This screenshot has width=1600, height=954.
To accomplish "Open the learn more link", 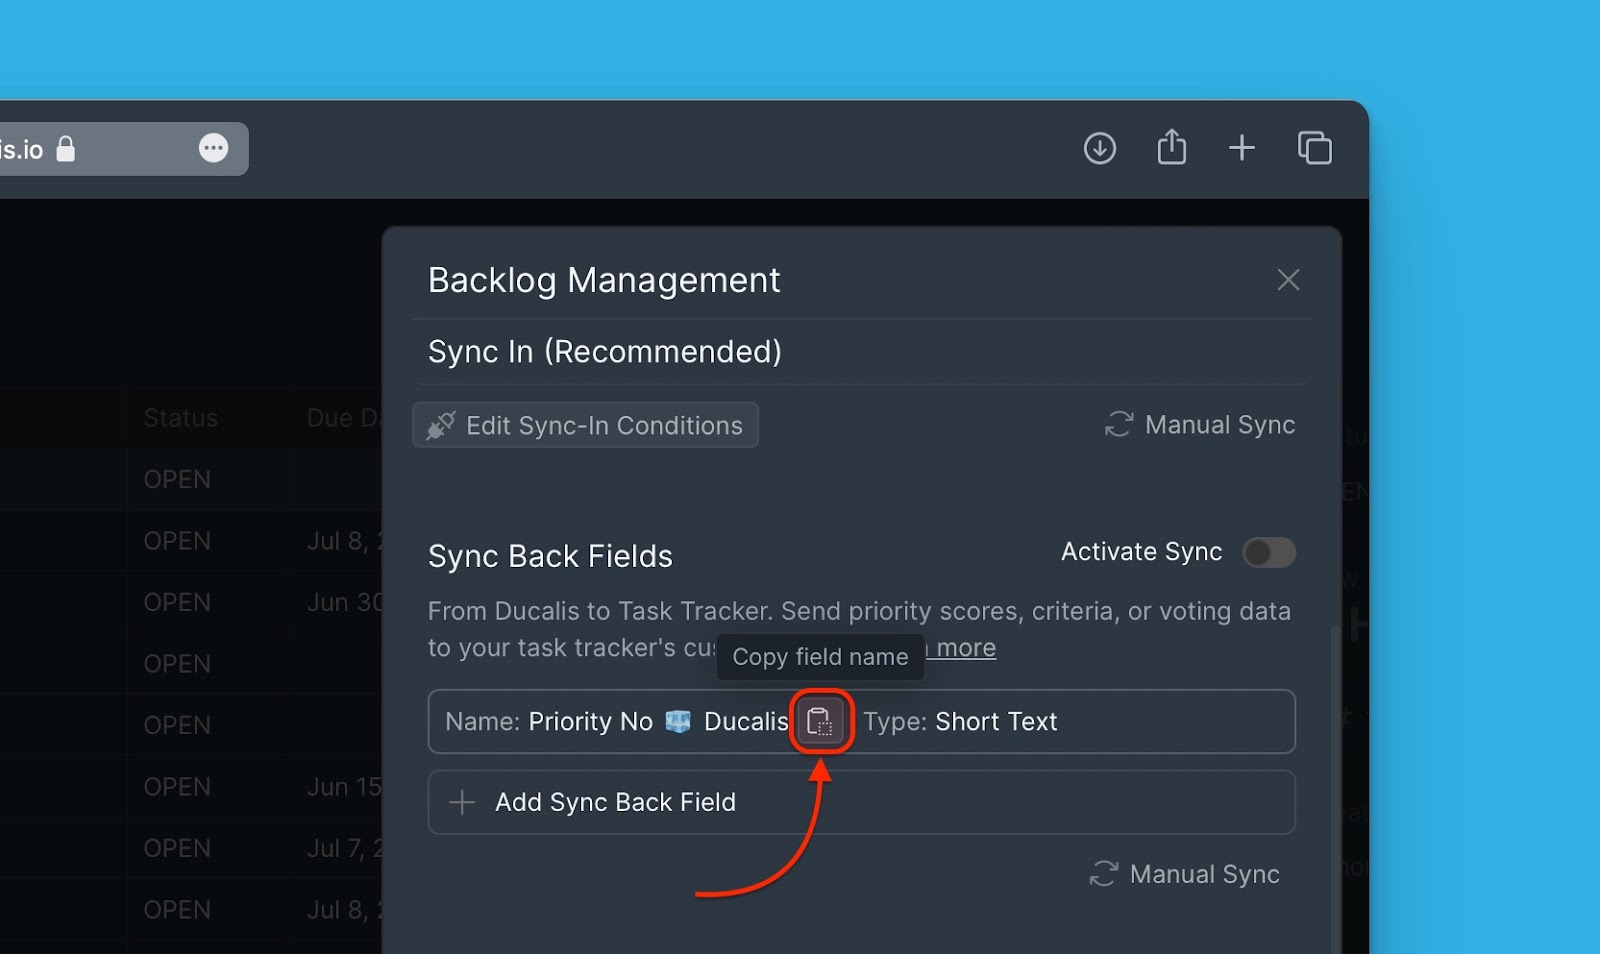I will coord(962,648).
